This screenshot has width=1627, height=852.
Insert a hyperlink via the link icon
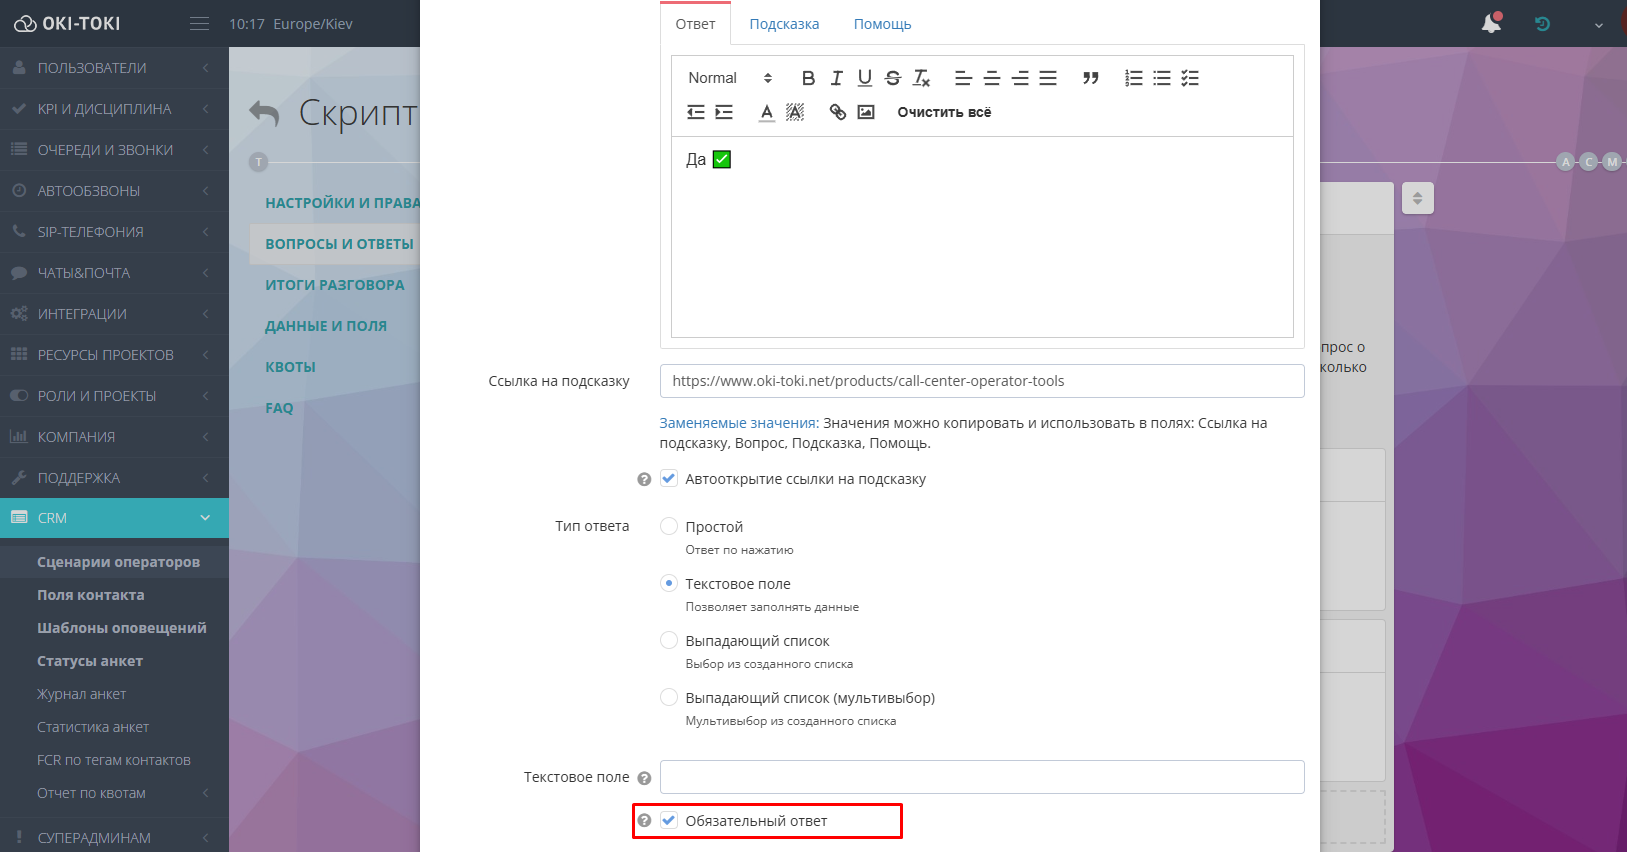click(837, 112)
